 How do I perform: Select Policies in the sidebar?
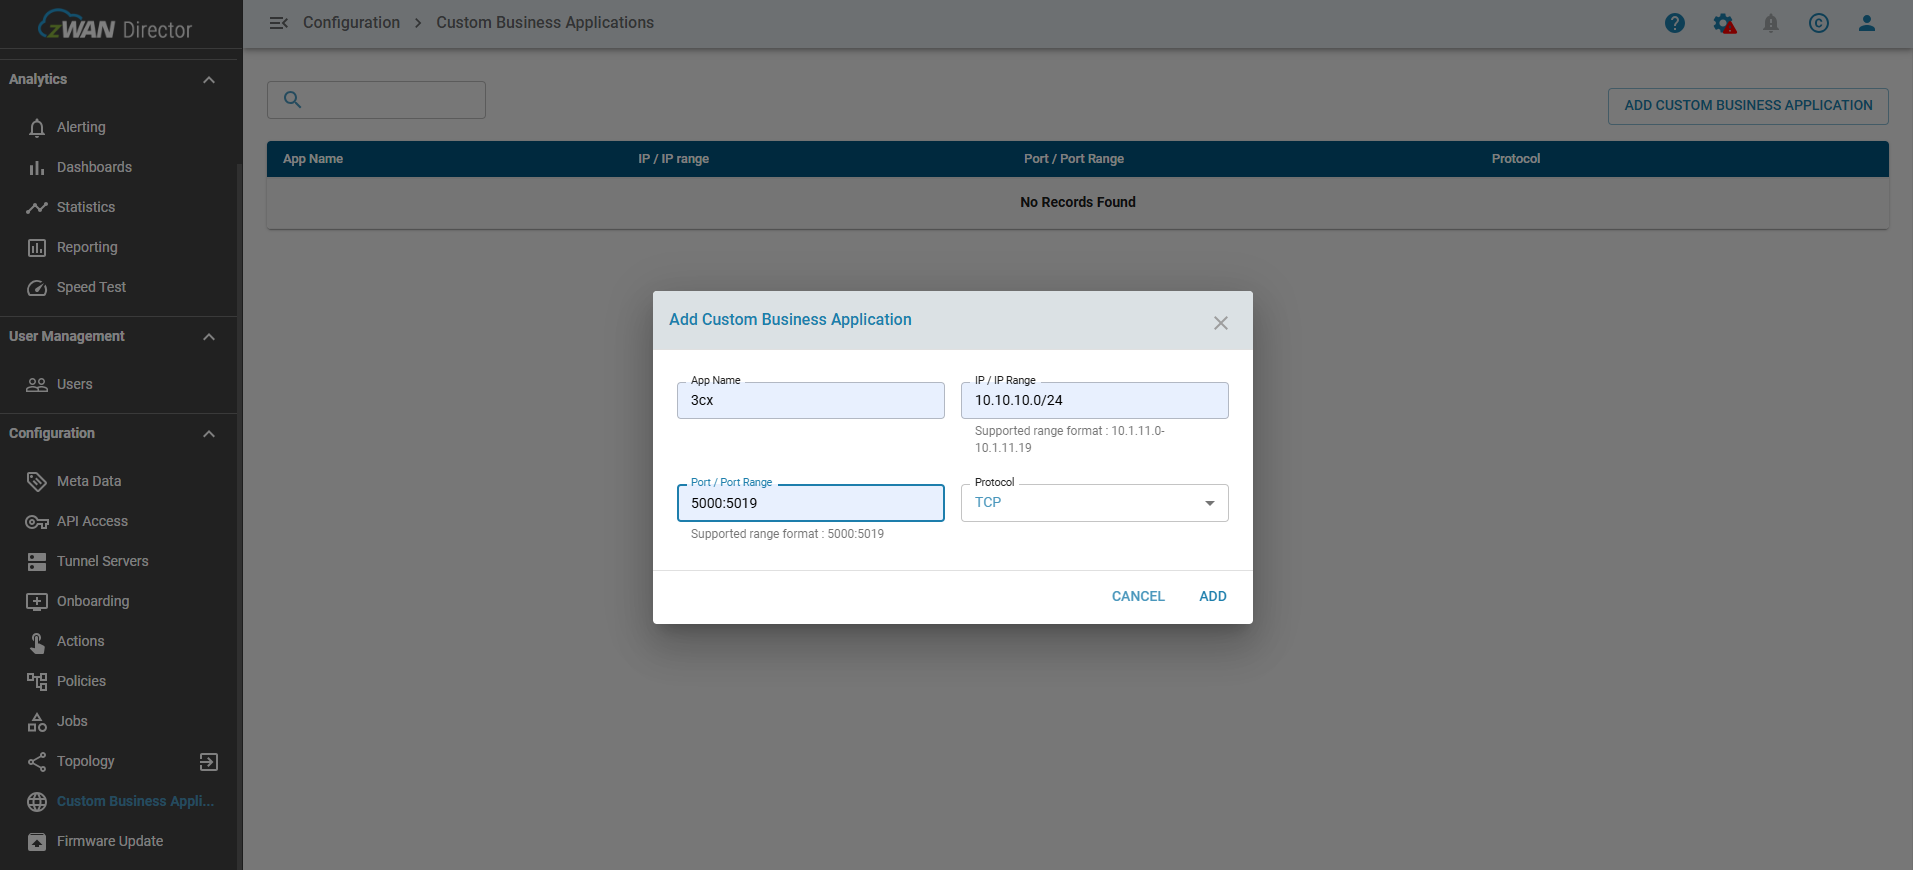point(81,681)
